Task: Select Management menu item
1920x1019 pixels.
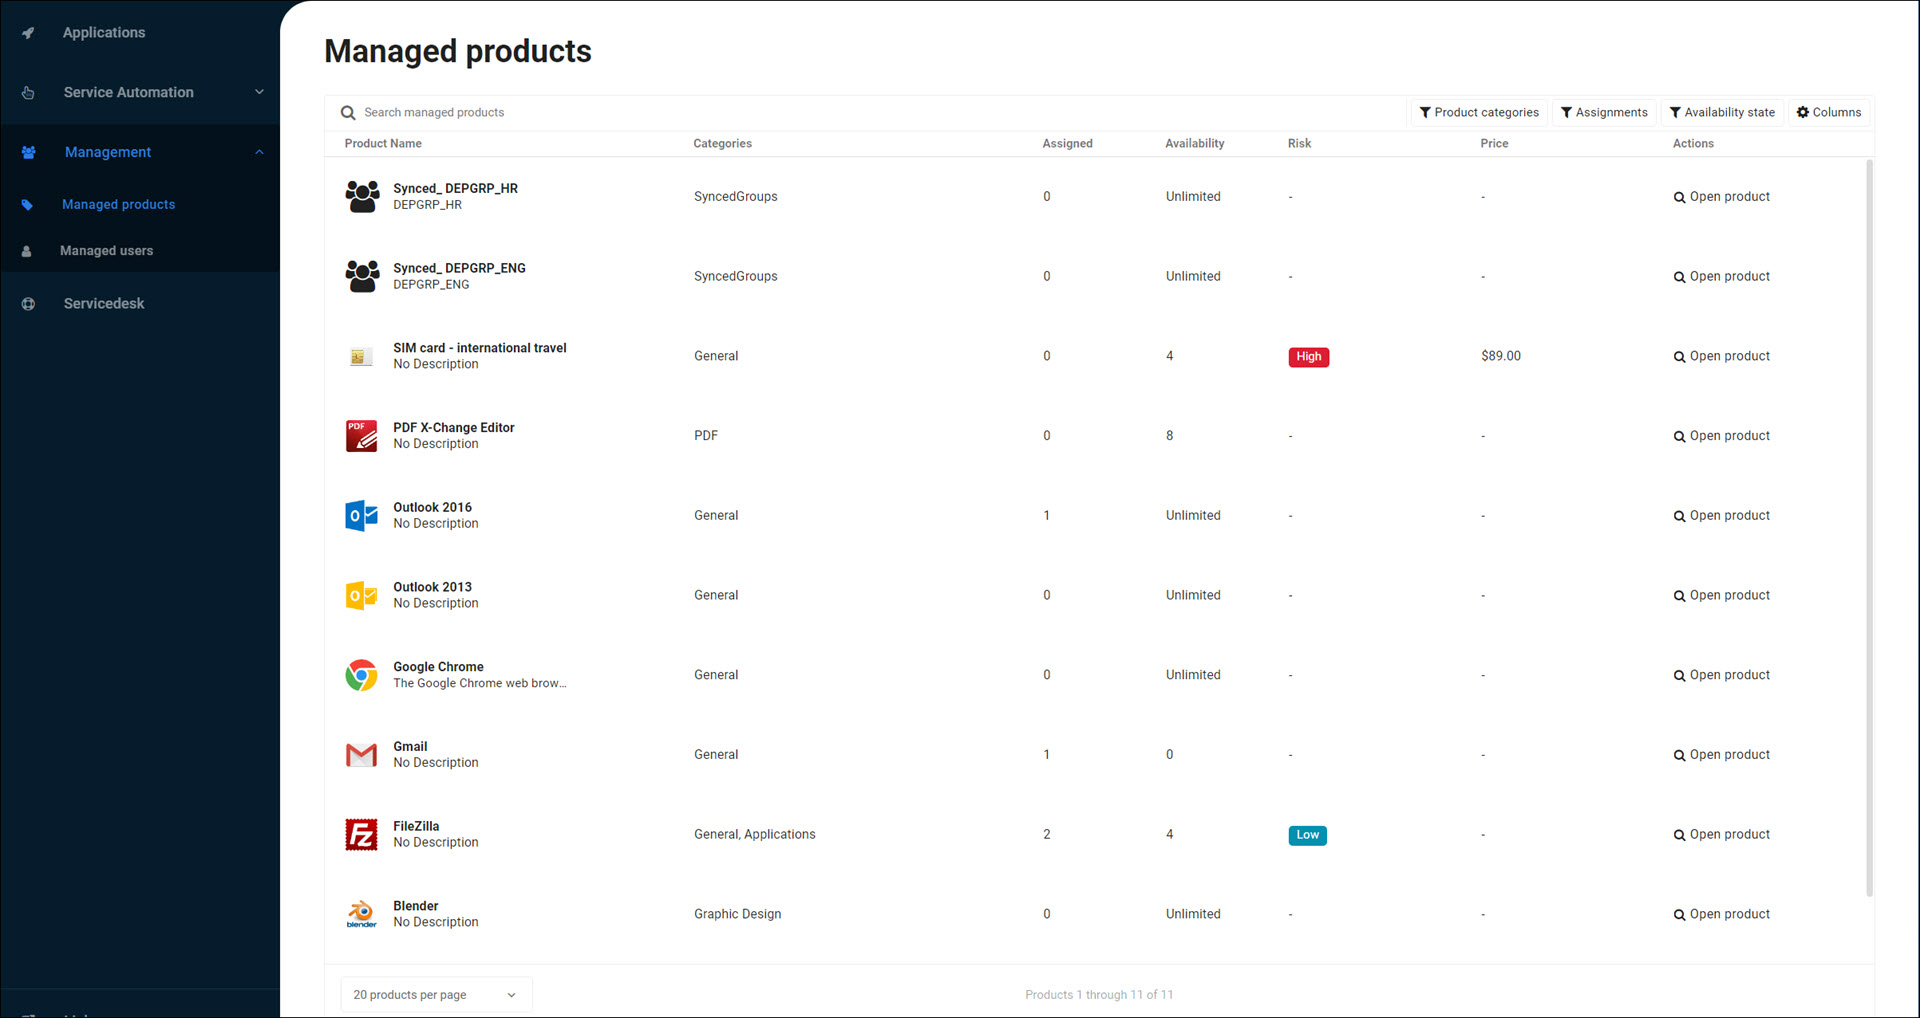Action: click(108, 152)
